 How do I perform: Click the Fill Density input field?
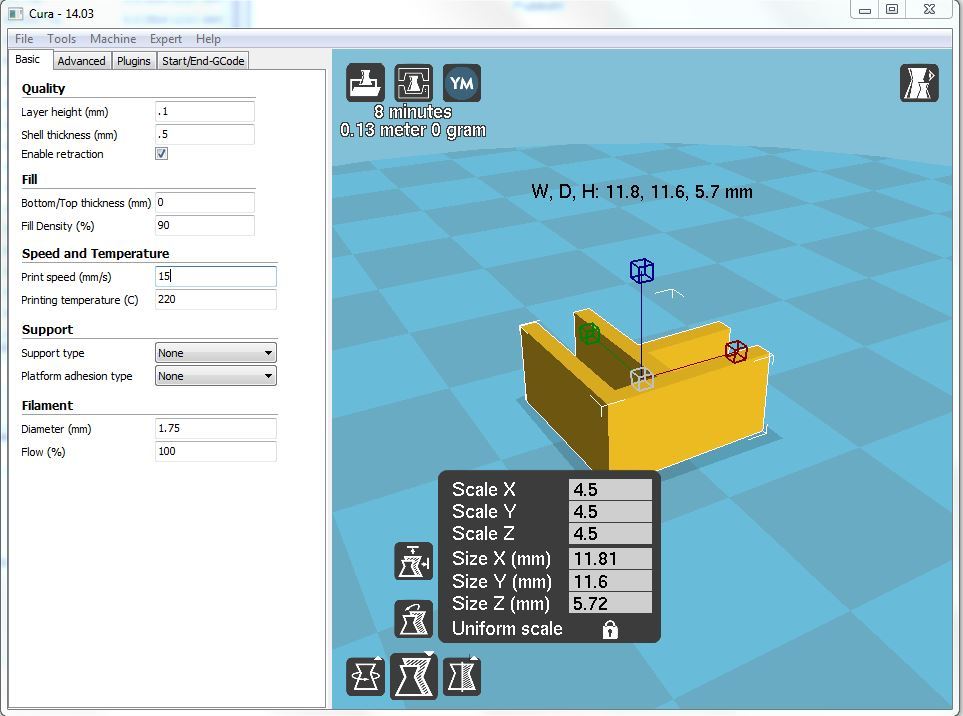(205, 225)
